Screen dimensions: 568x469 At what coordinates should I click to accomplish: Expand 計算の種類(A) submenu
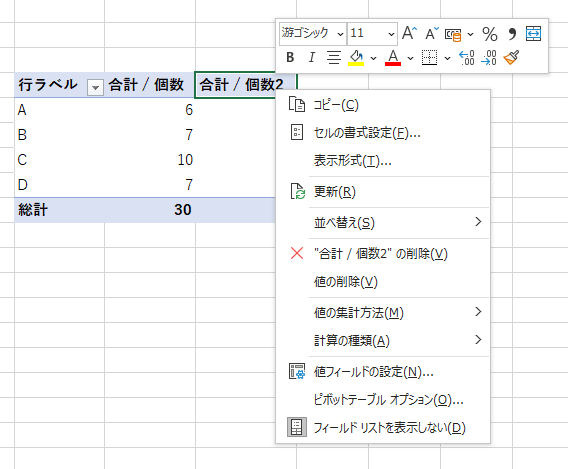click(383, 340)
